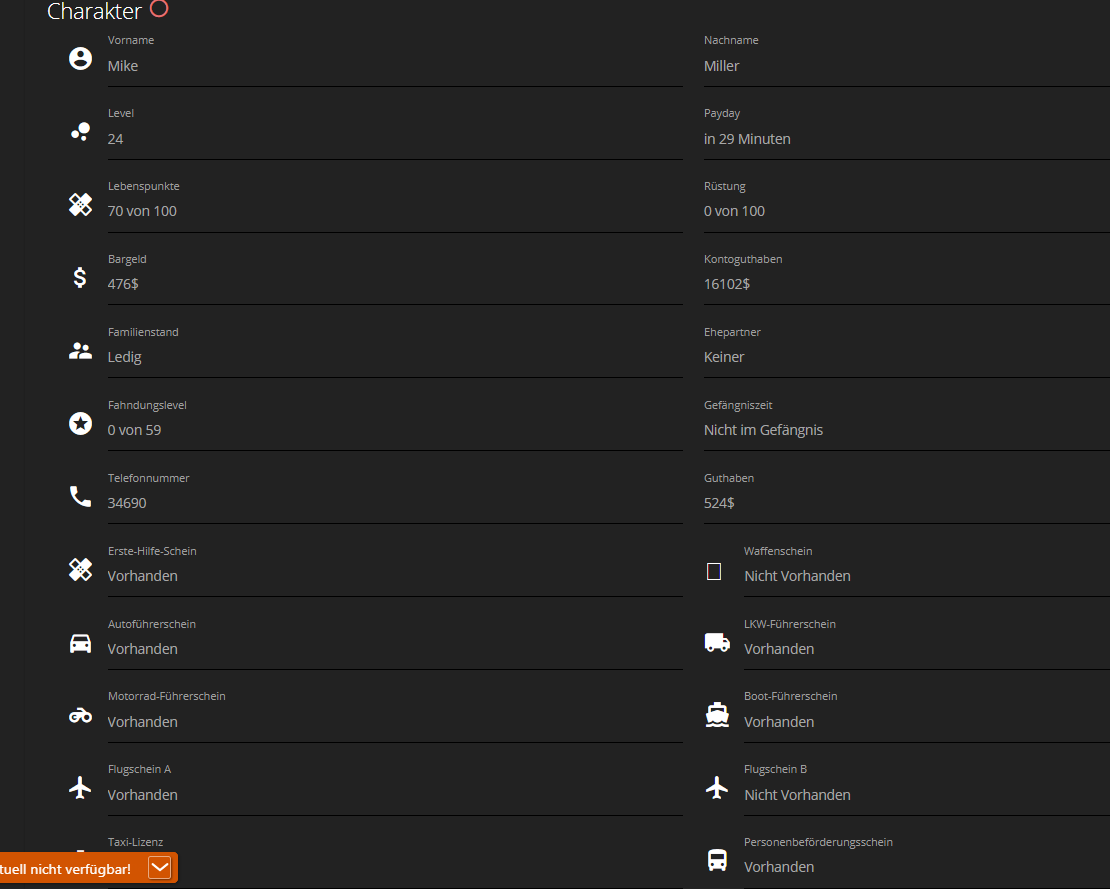Click the Level bubbles icon
Image resolution: width=1110 pixels, height=889 pixels.
coord(80,132)
